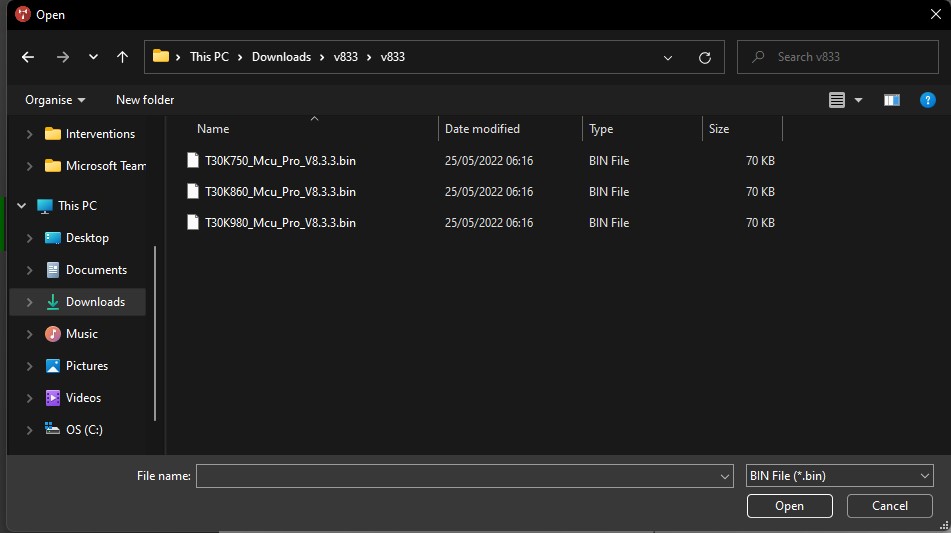Open the Organise menu
Image resolution: width=951 pixels, height=533 pixels.
55,100
